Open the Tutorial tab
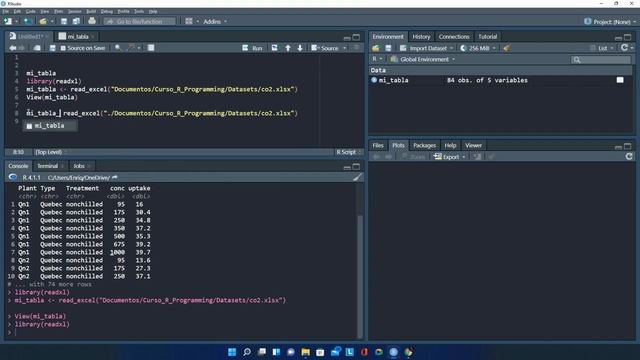640x360 pixels. (488, 37)
